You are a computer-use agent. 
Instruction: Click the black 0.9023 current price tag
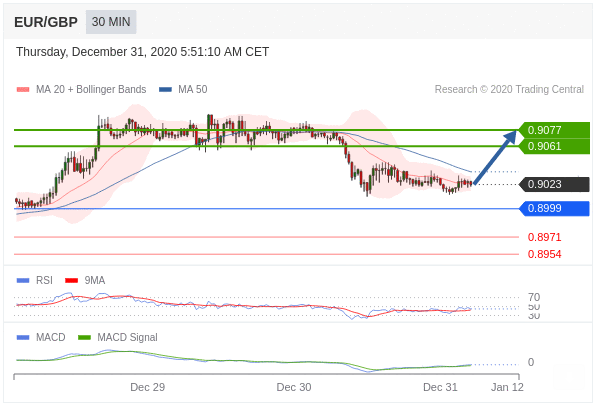click(x=554, y=184)
